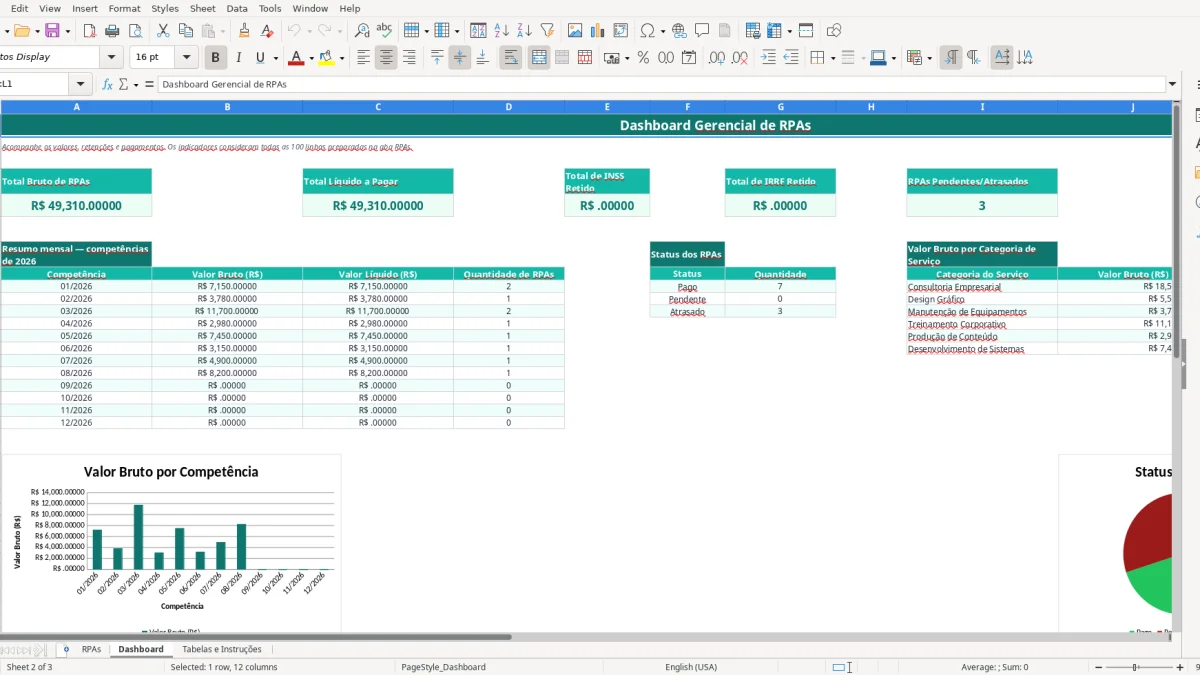
Task: Expand the formula bar
Action: pyautogui.click(x=1173, y=85)
